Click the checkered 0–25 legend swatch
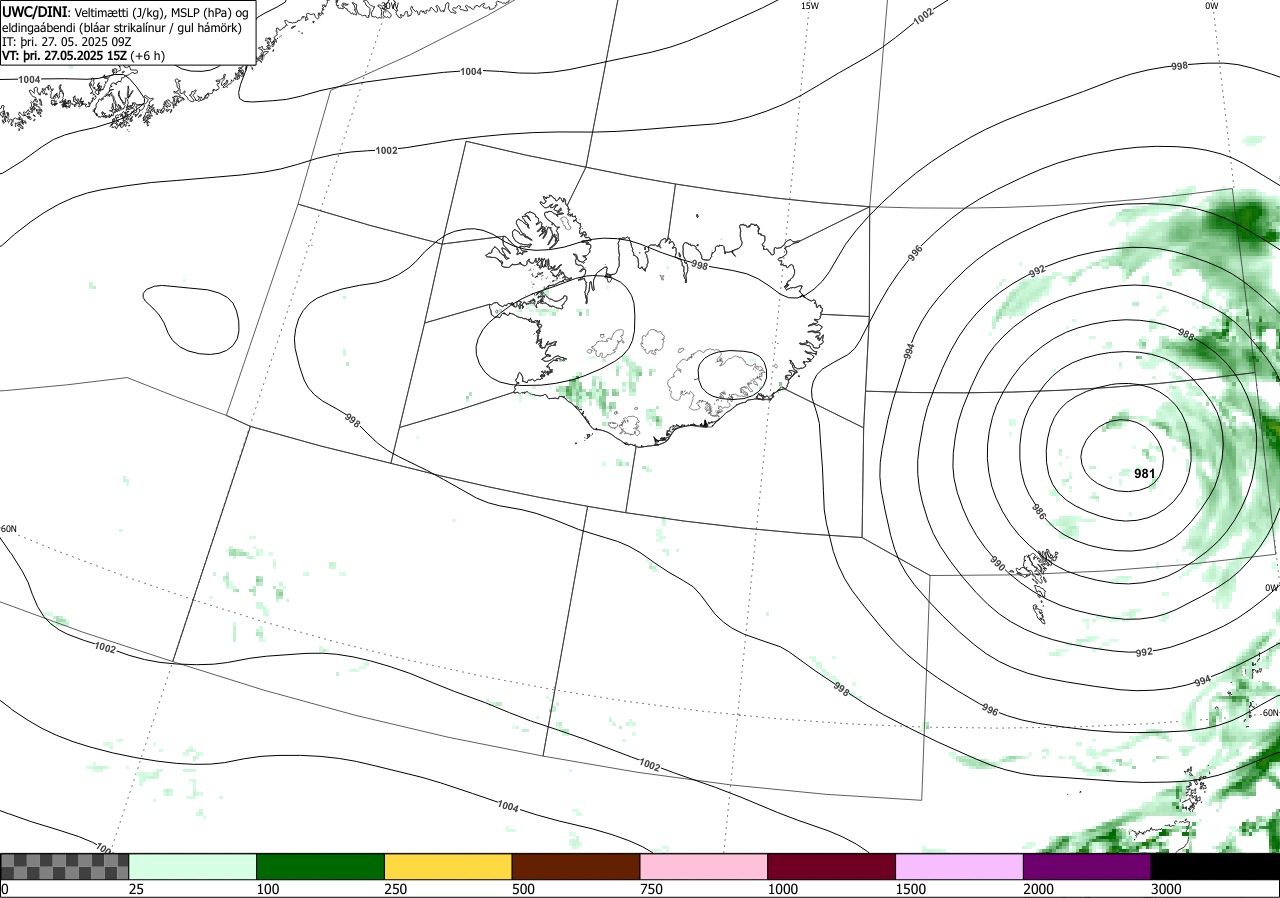 pyautogui.click(x=65, y=866)
